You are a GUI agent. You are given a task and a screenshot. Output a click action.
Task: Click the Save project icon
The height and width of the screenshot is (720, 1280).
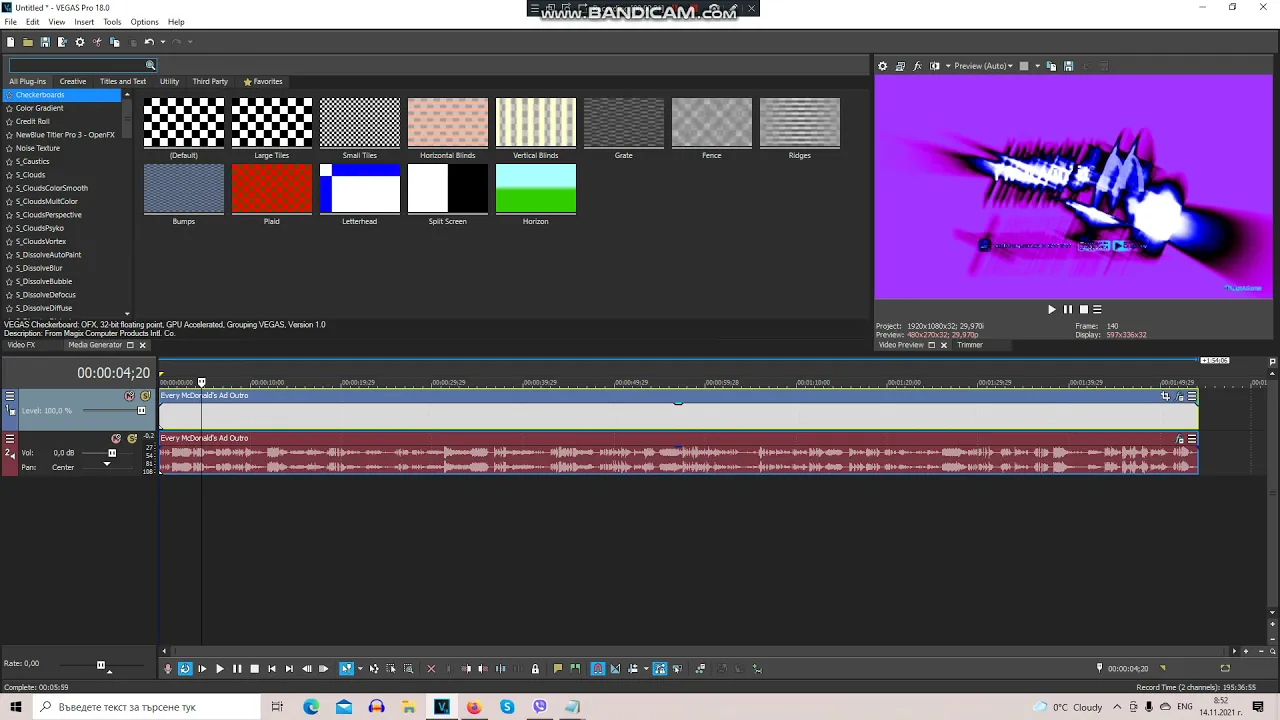pos(45,42)
